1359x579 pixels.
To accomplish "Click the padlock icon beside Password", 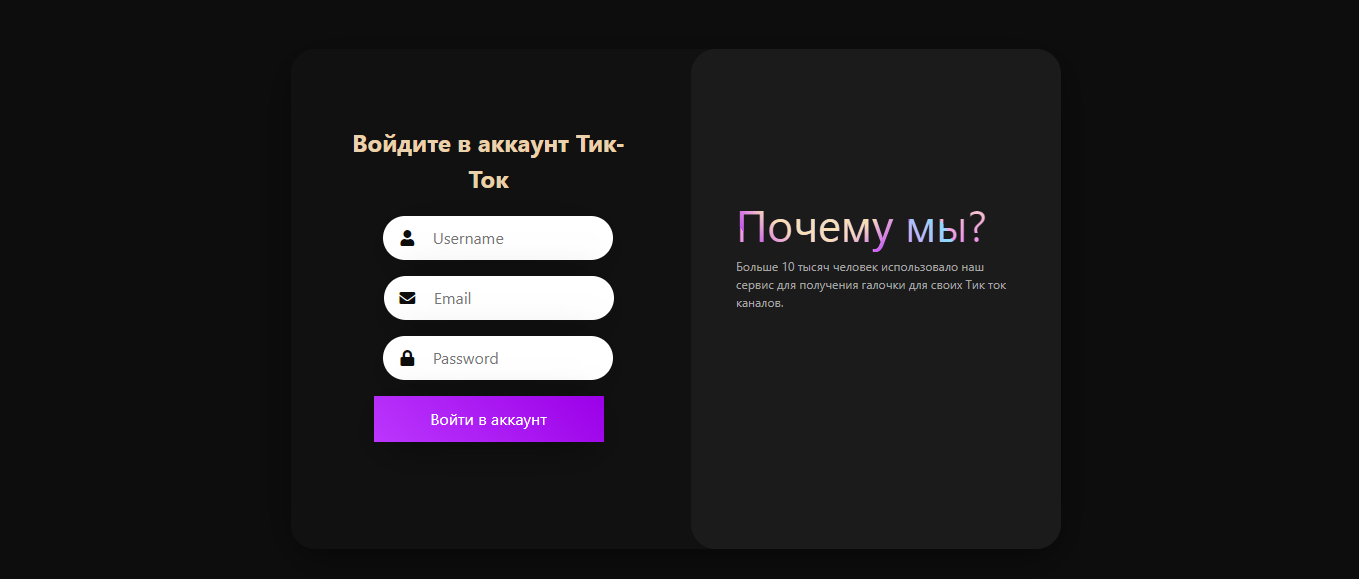I will pos(407,358).
